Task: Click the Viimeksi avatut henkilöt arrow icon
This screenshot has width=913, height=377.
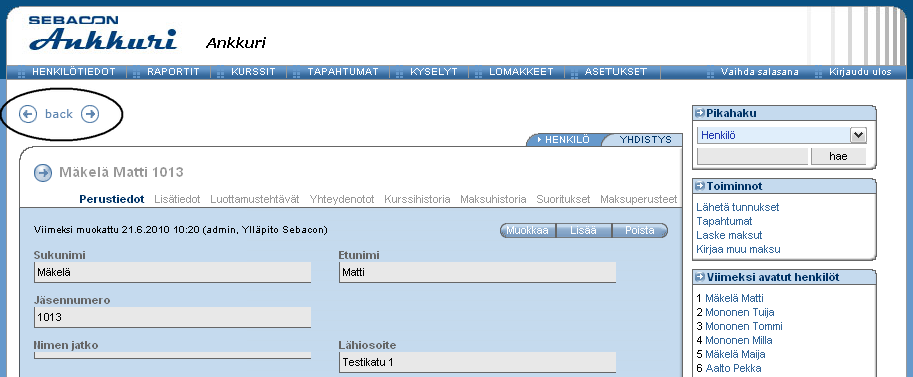Action: pyautogui.click(x=700, y=277)
